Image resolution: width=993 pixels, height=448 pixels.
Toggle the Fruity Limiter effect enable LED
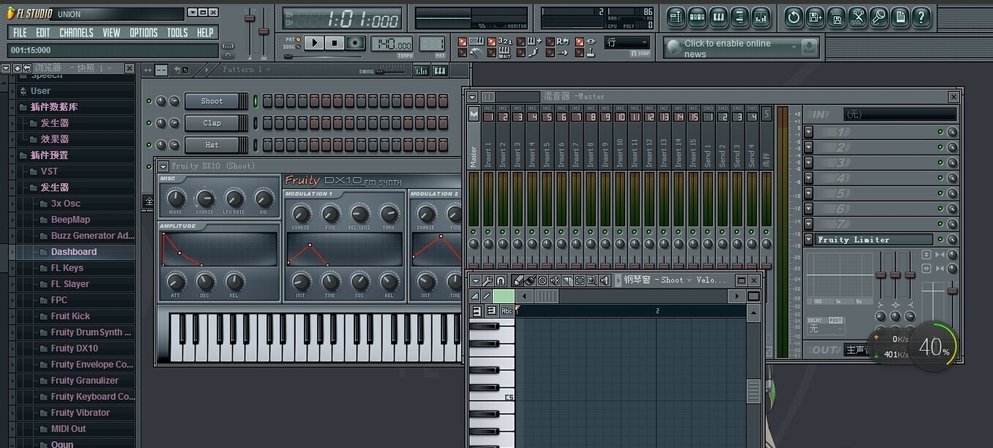coord(941,240)
